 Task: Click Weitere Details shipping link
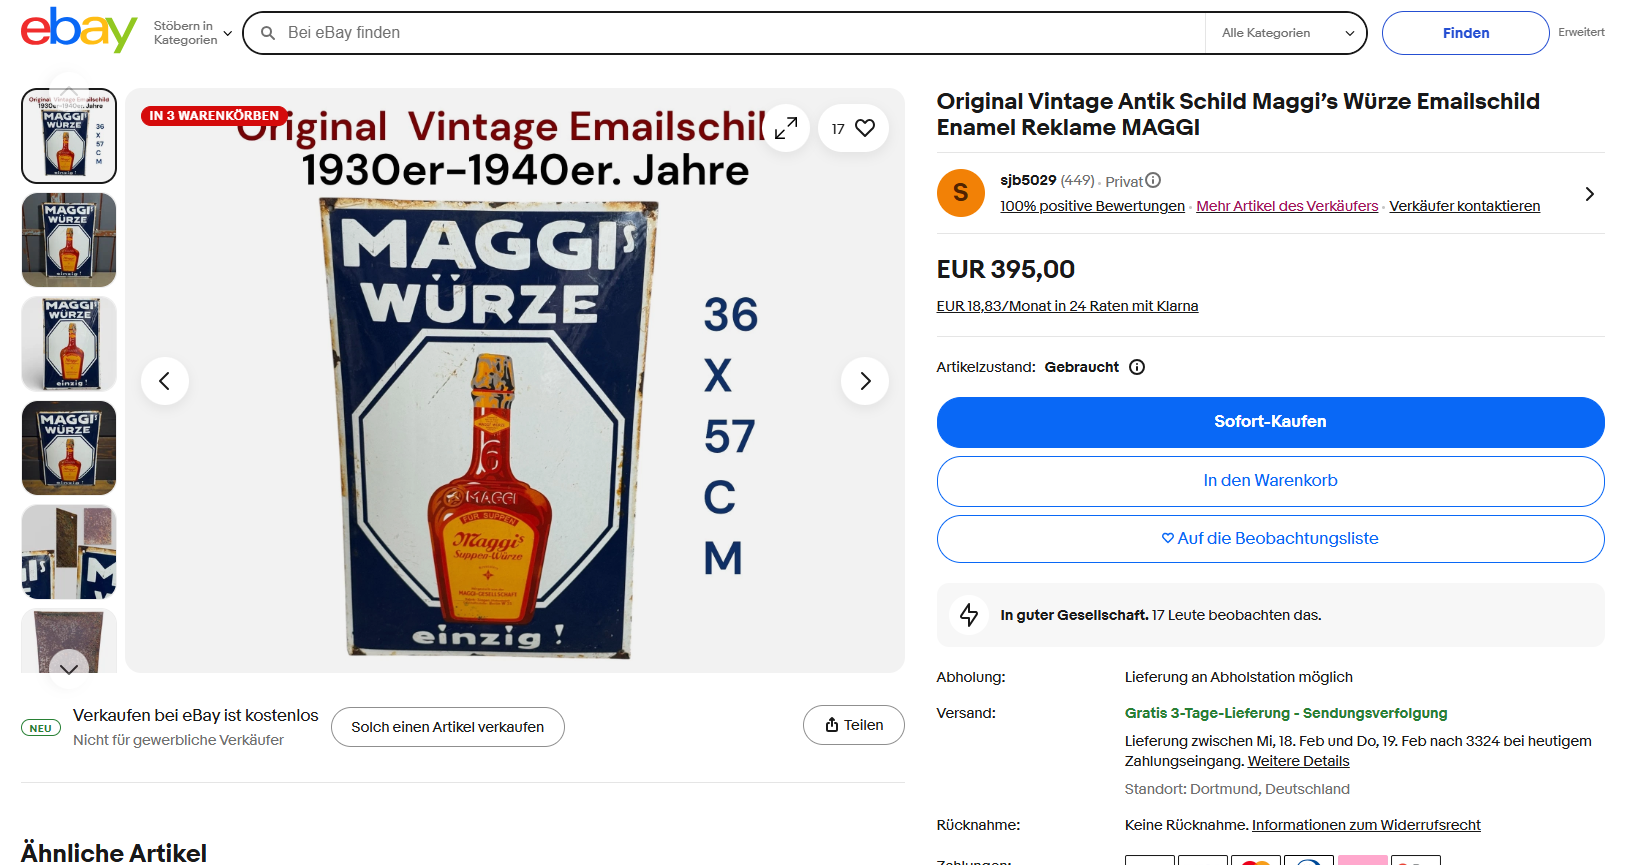1298,761
